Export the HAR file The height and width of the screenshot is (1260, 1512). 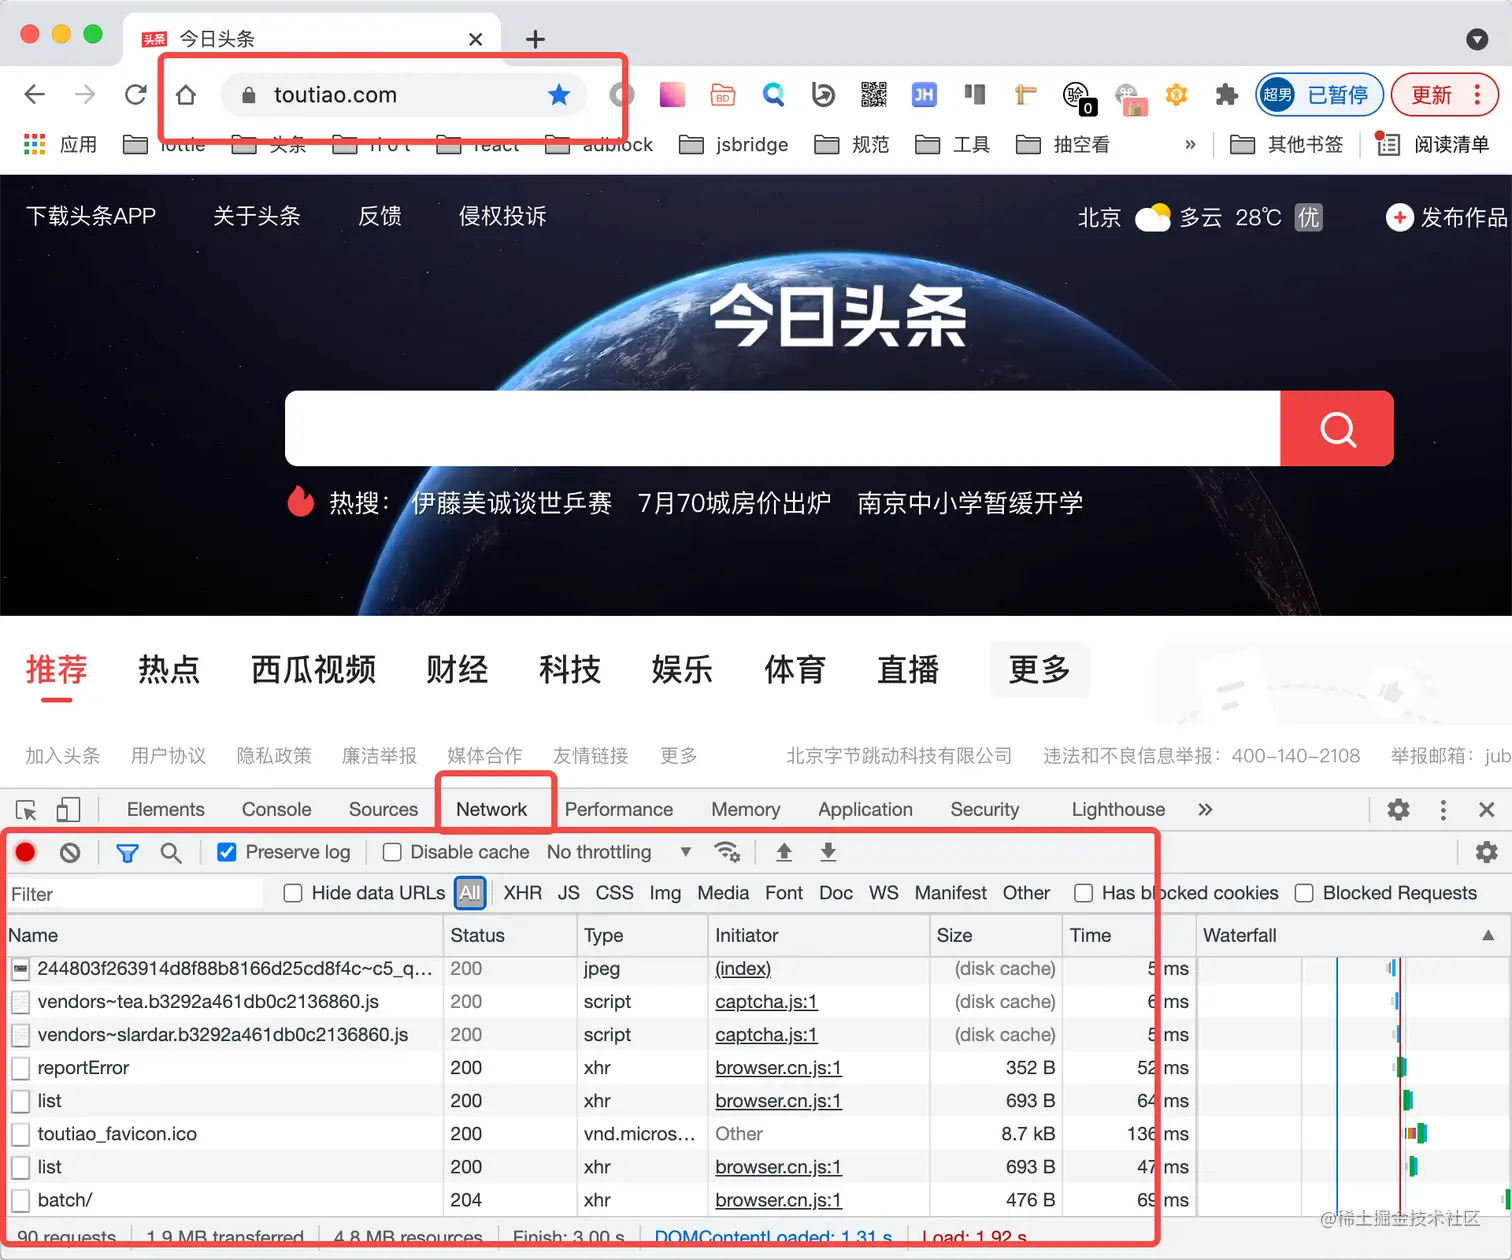pos(828,852)
